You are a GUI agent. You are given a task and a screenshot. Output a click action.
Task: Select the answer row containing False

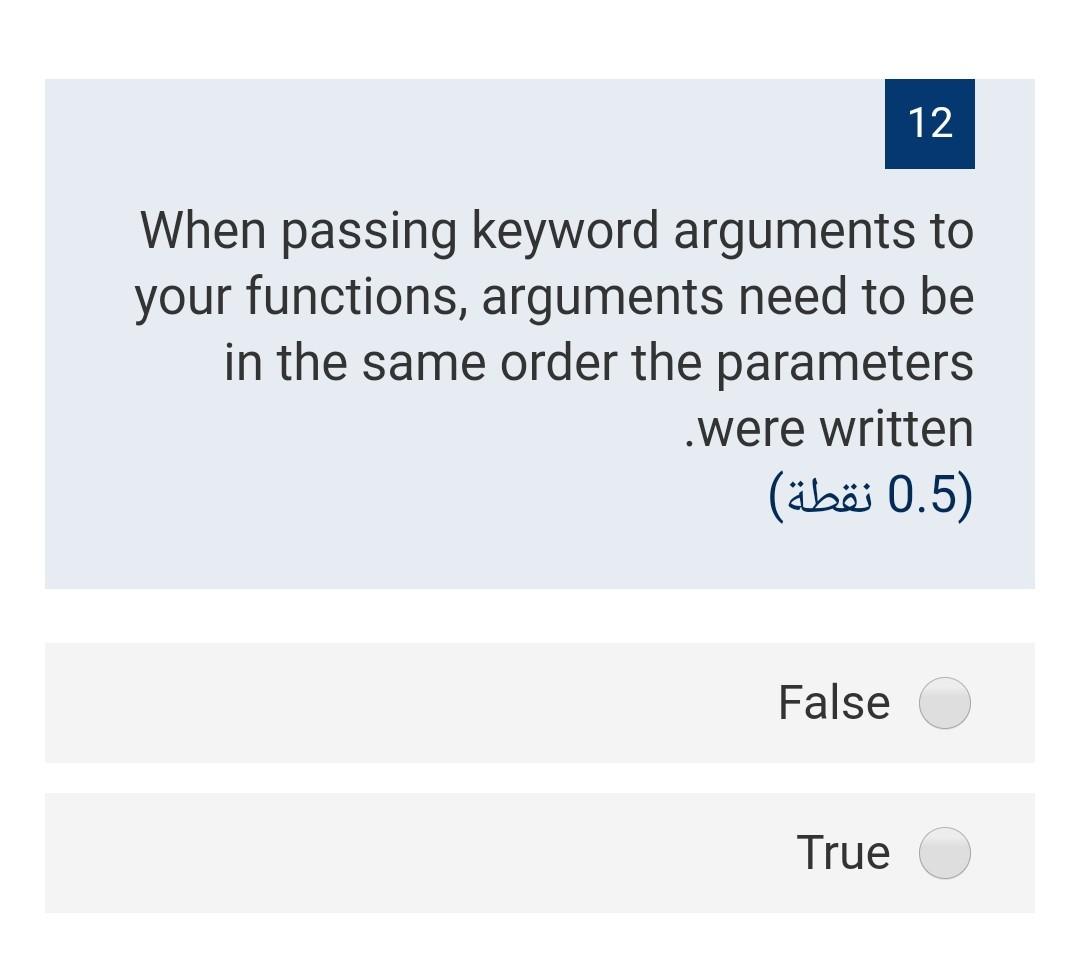click(540, 703)
